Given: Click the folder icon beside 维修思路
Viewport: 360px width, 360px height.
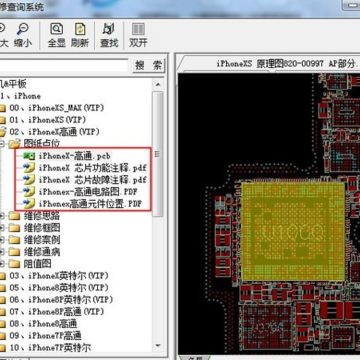Looking at the screenshot, I should [14, 216].
